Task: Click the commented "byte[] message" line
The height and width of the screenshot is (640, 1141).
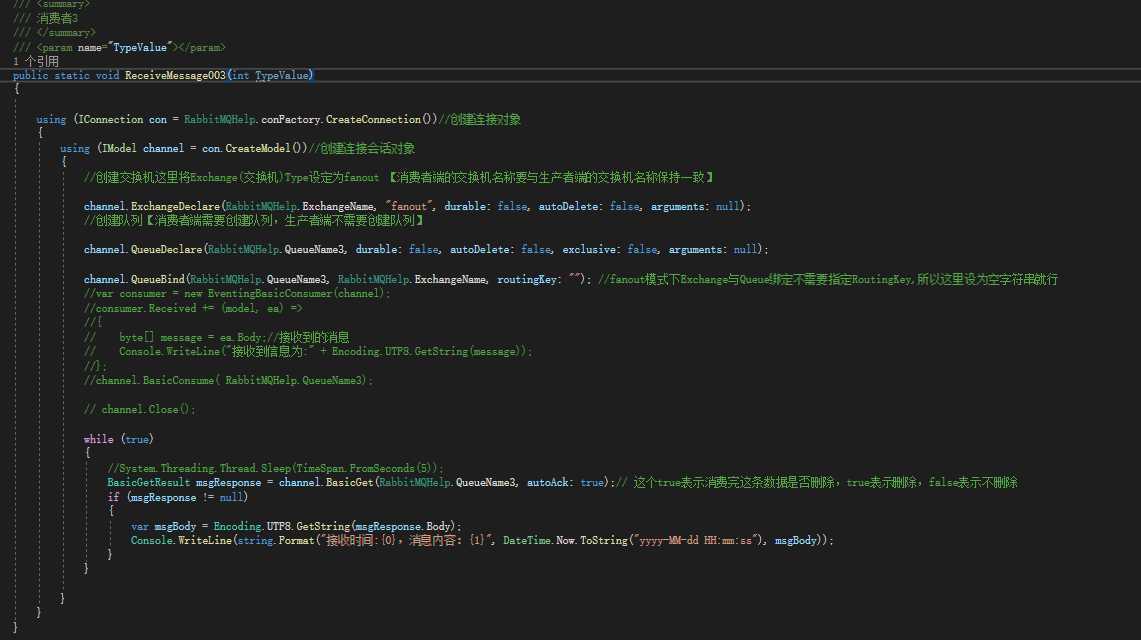Action: tap(216, 337)
